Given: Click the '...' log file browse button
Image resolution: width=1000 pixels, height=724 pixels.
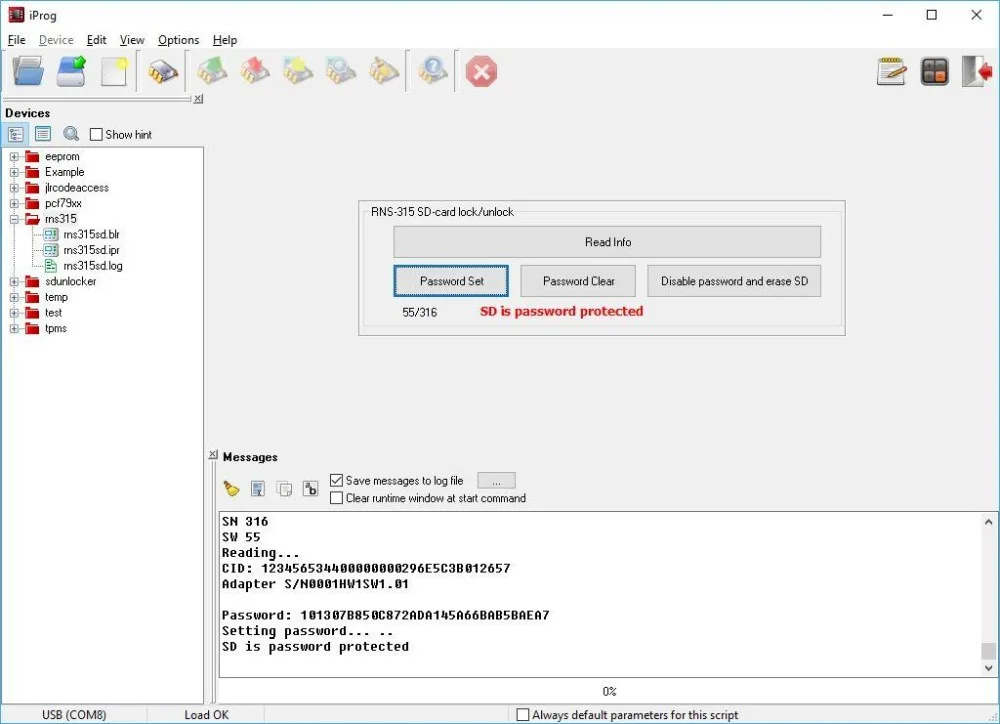Looking at the screenshot, I should [496, 480].
